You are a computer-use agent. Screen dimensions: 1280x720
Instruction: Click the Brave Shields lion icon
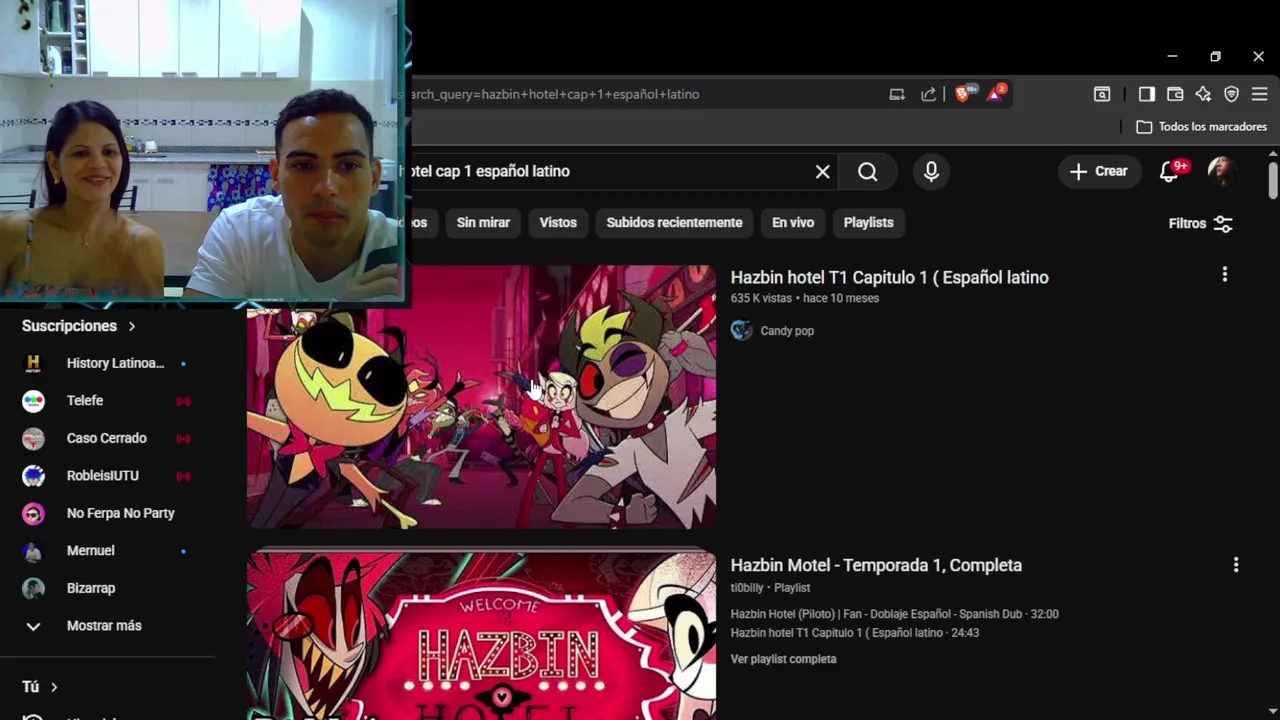pos(962,94)
